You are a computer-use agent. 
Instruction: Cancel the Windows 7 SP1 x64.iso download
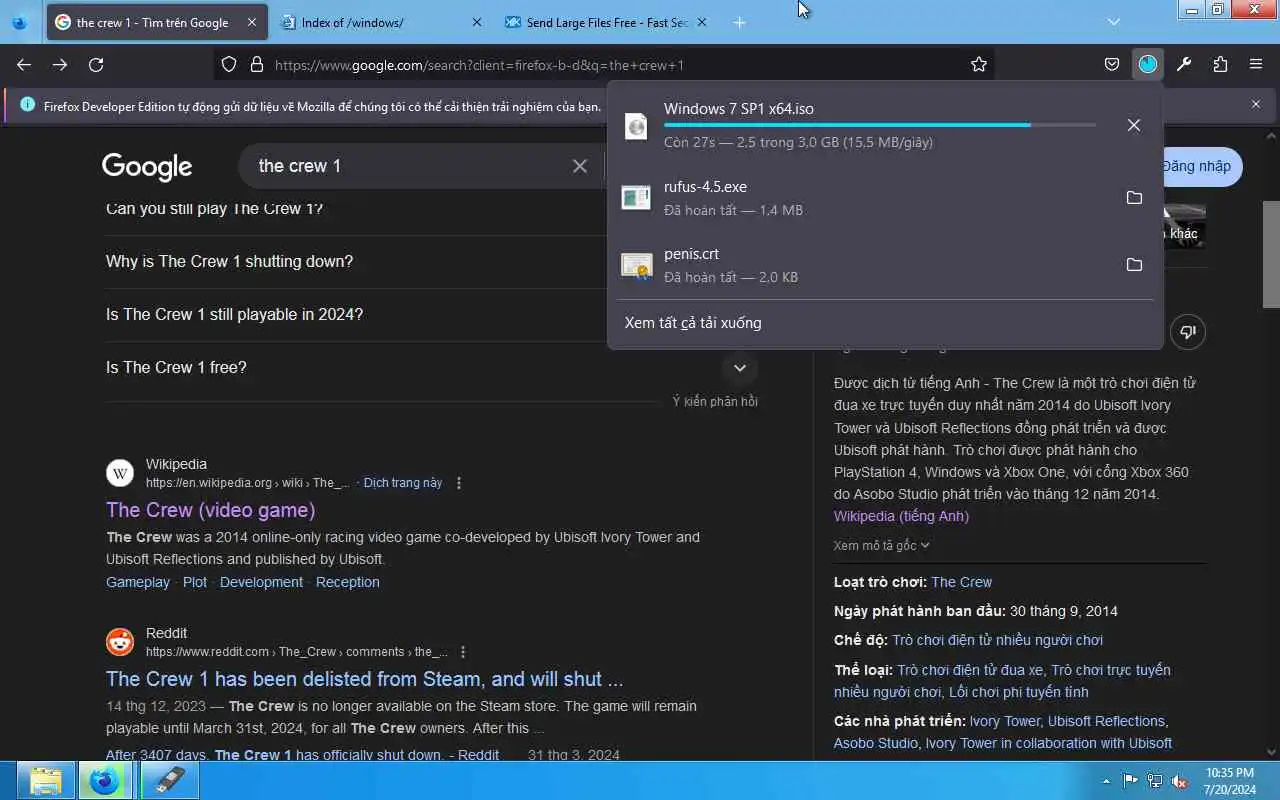pos(1133,125)
